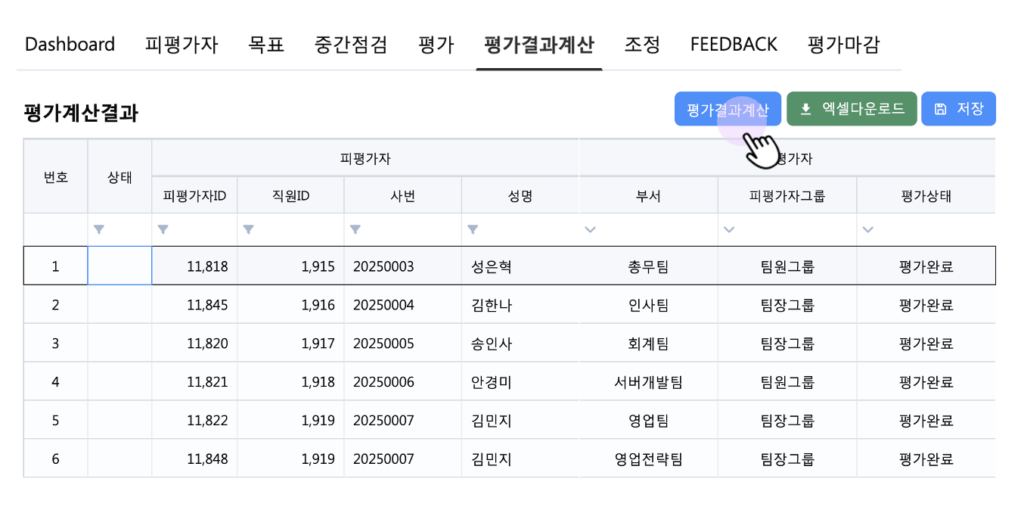Select the 평가마감 tab
This screenshot has width=1024, height=510.
point(843,45)
